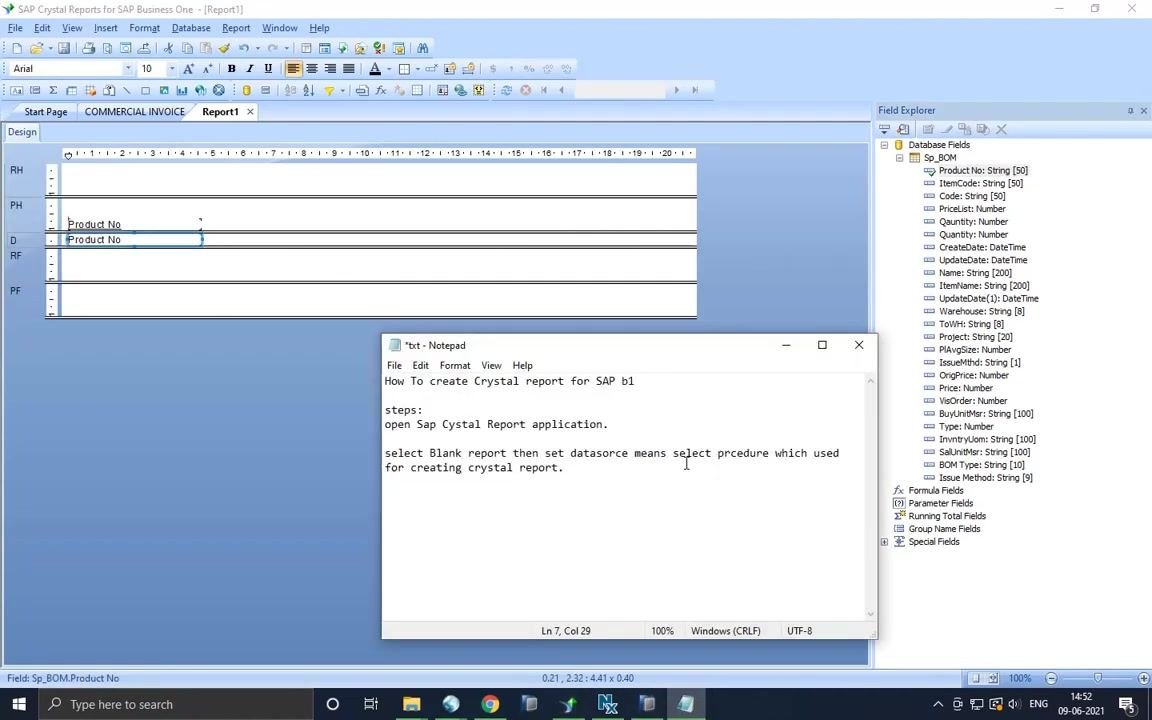Image resolution: width=1152 pixels, height=720 pixels.
Task: Open the Arial font name dropdown
Action: pos(128,69)
